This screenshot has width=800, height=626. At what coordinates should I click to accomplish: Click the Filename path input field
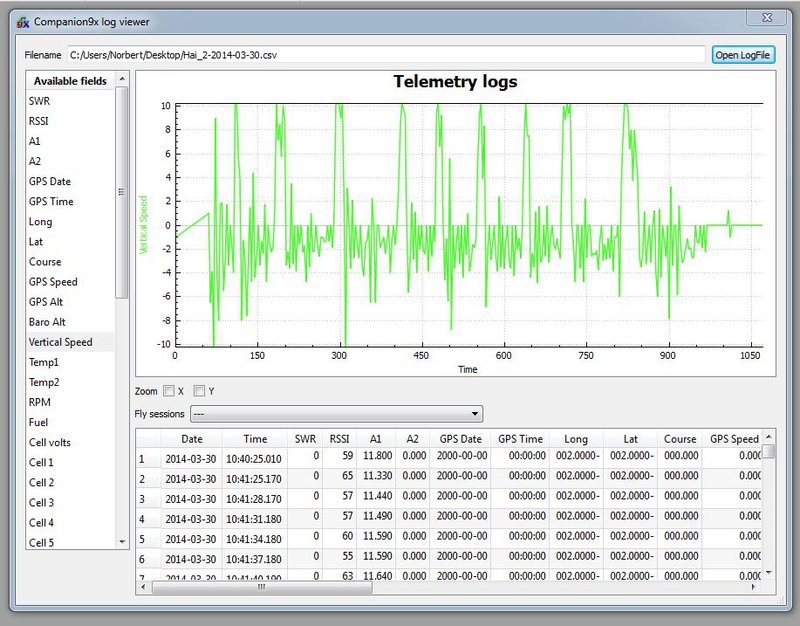[386, 55]
